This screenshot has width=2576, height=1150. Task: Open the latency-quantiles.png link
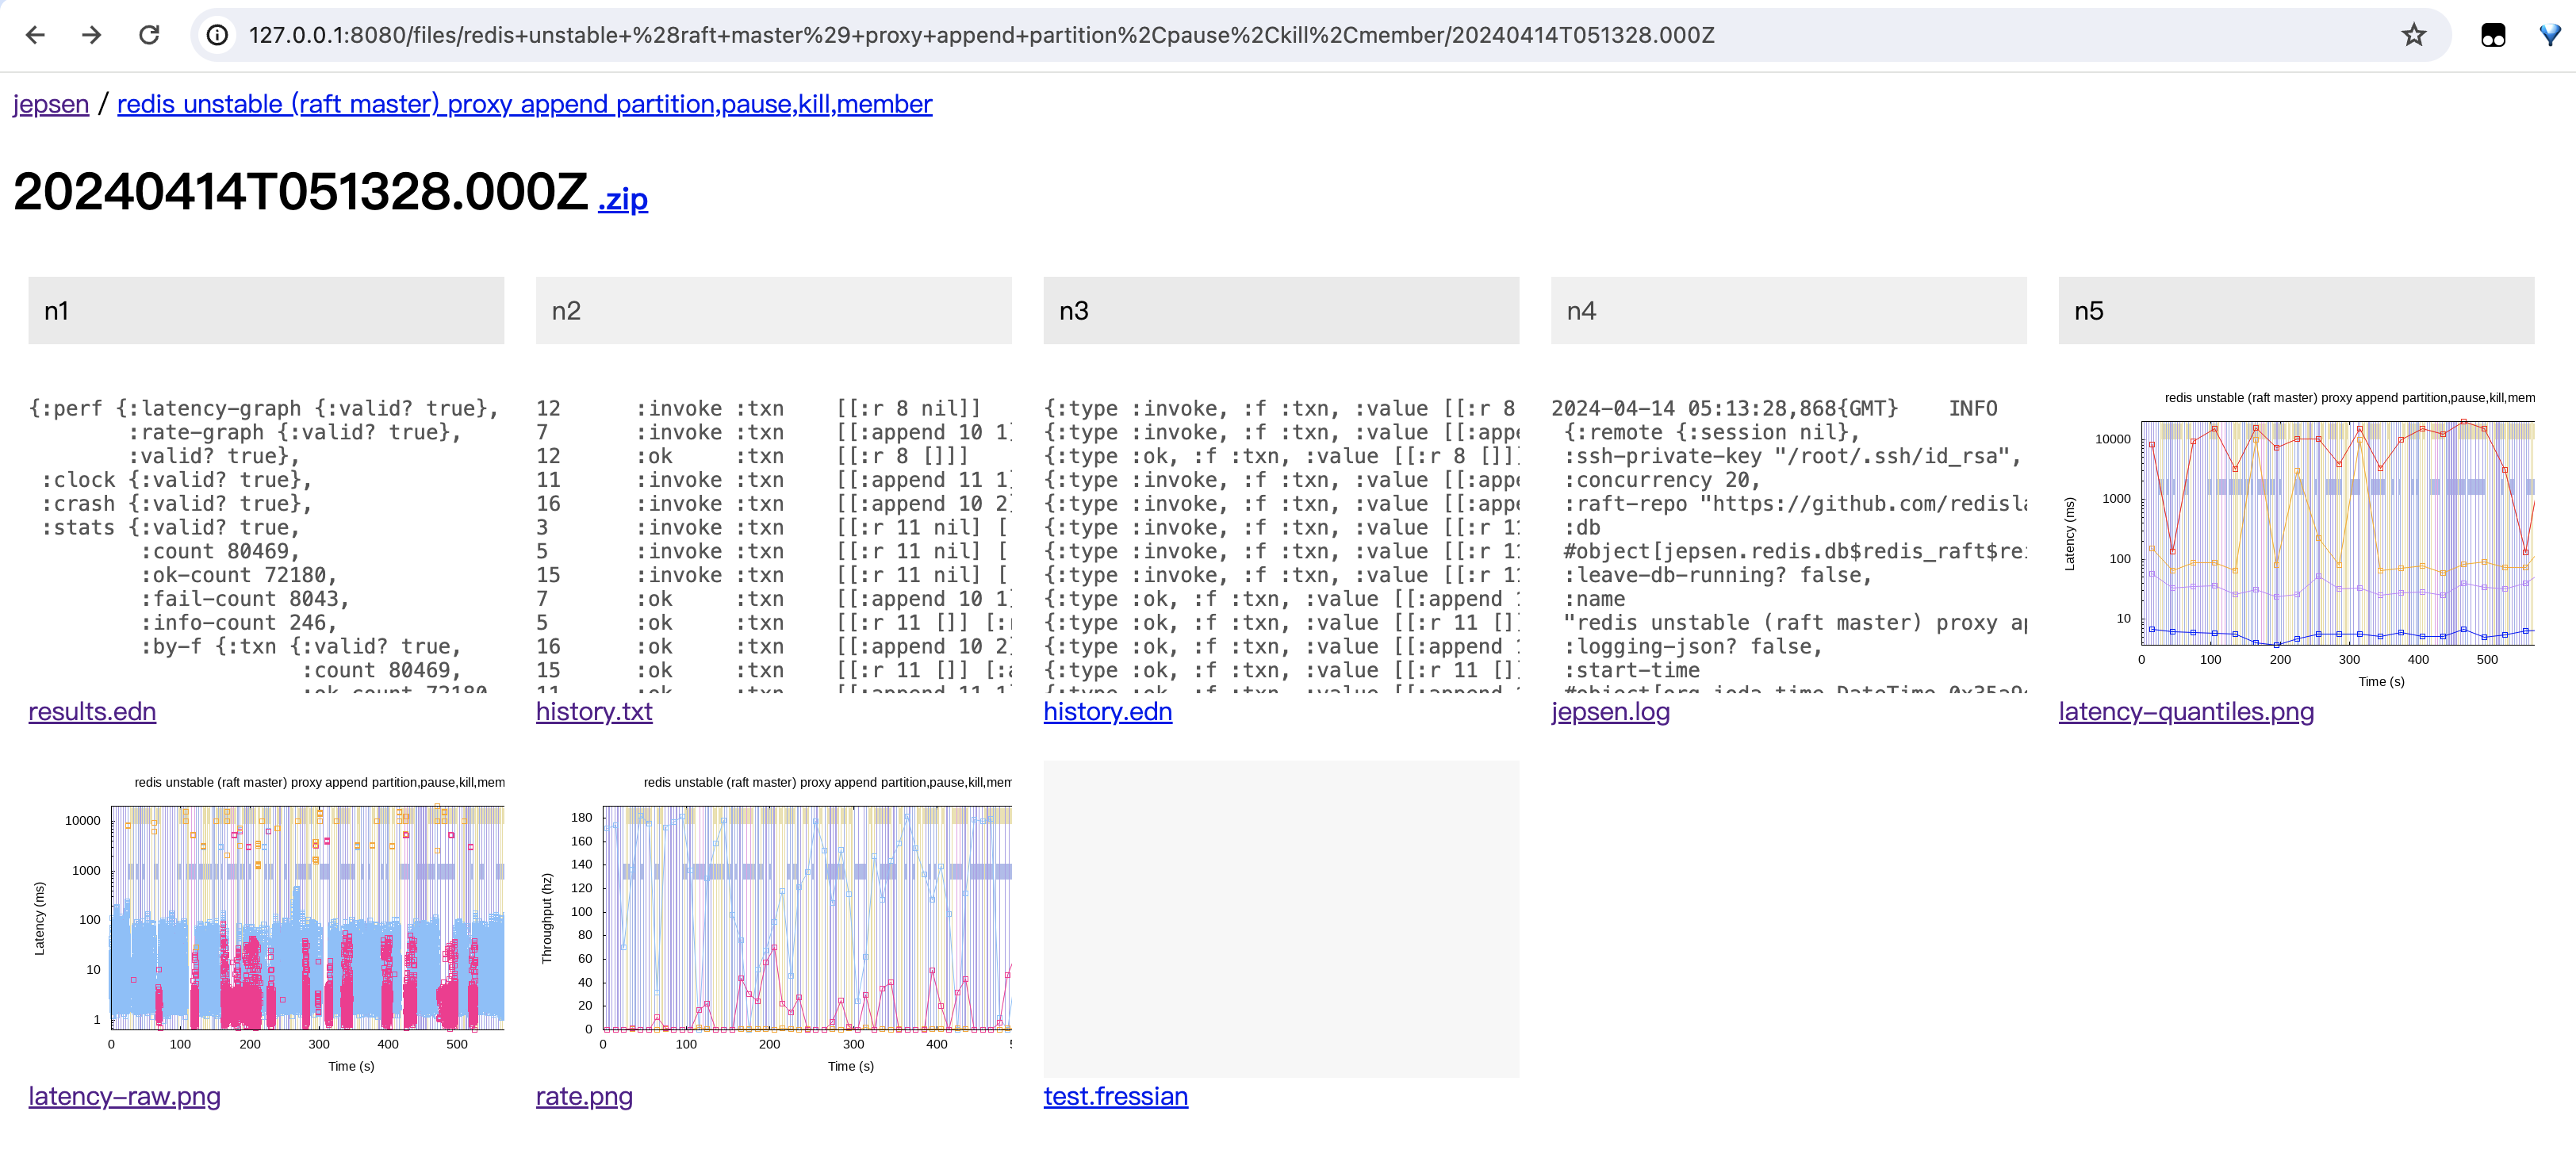2186,711
